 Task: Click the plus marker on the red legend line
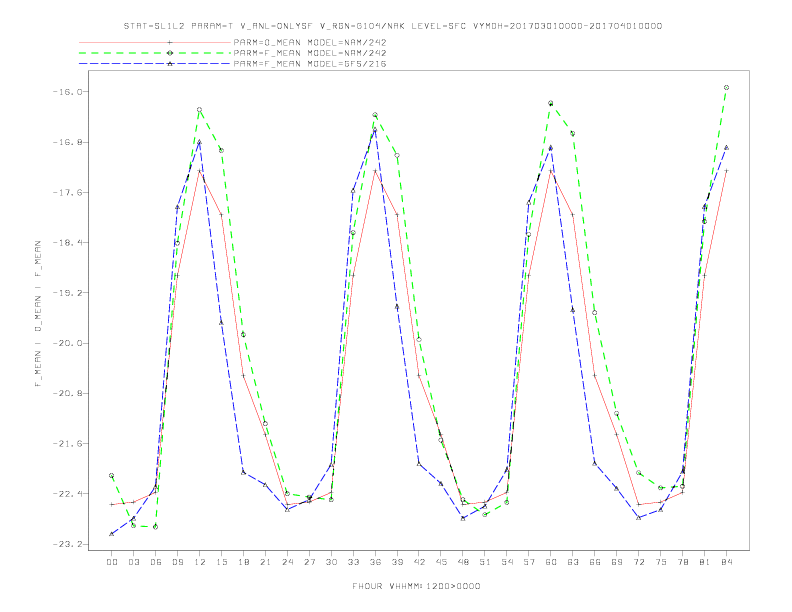(x=170, y=42)
